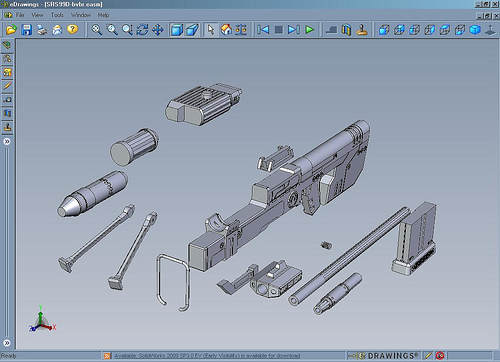Play the animation with green arrow

310,30
